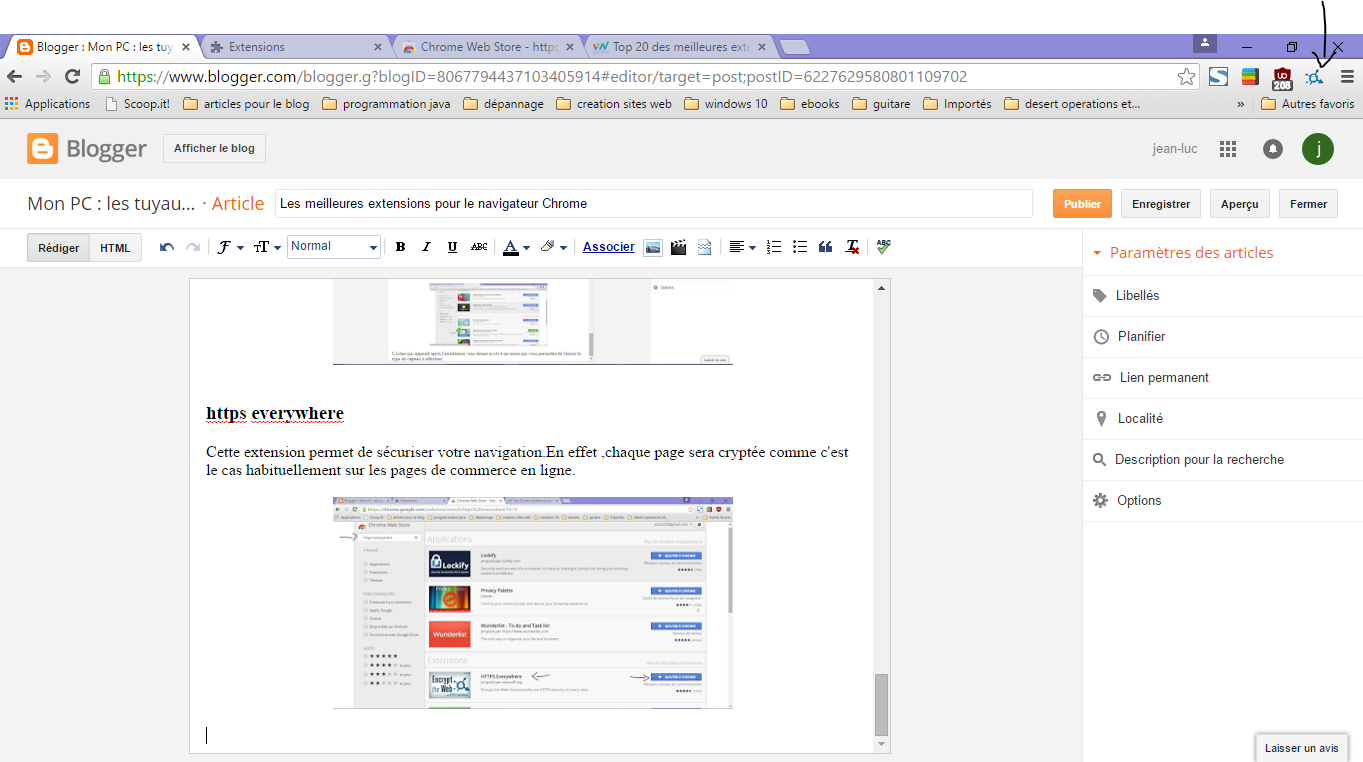Switch to HTML editing mode
1363x762 pixels.
click(115, 248)
